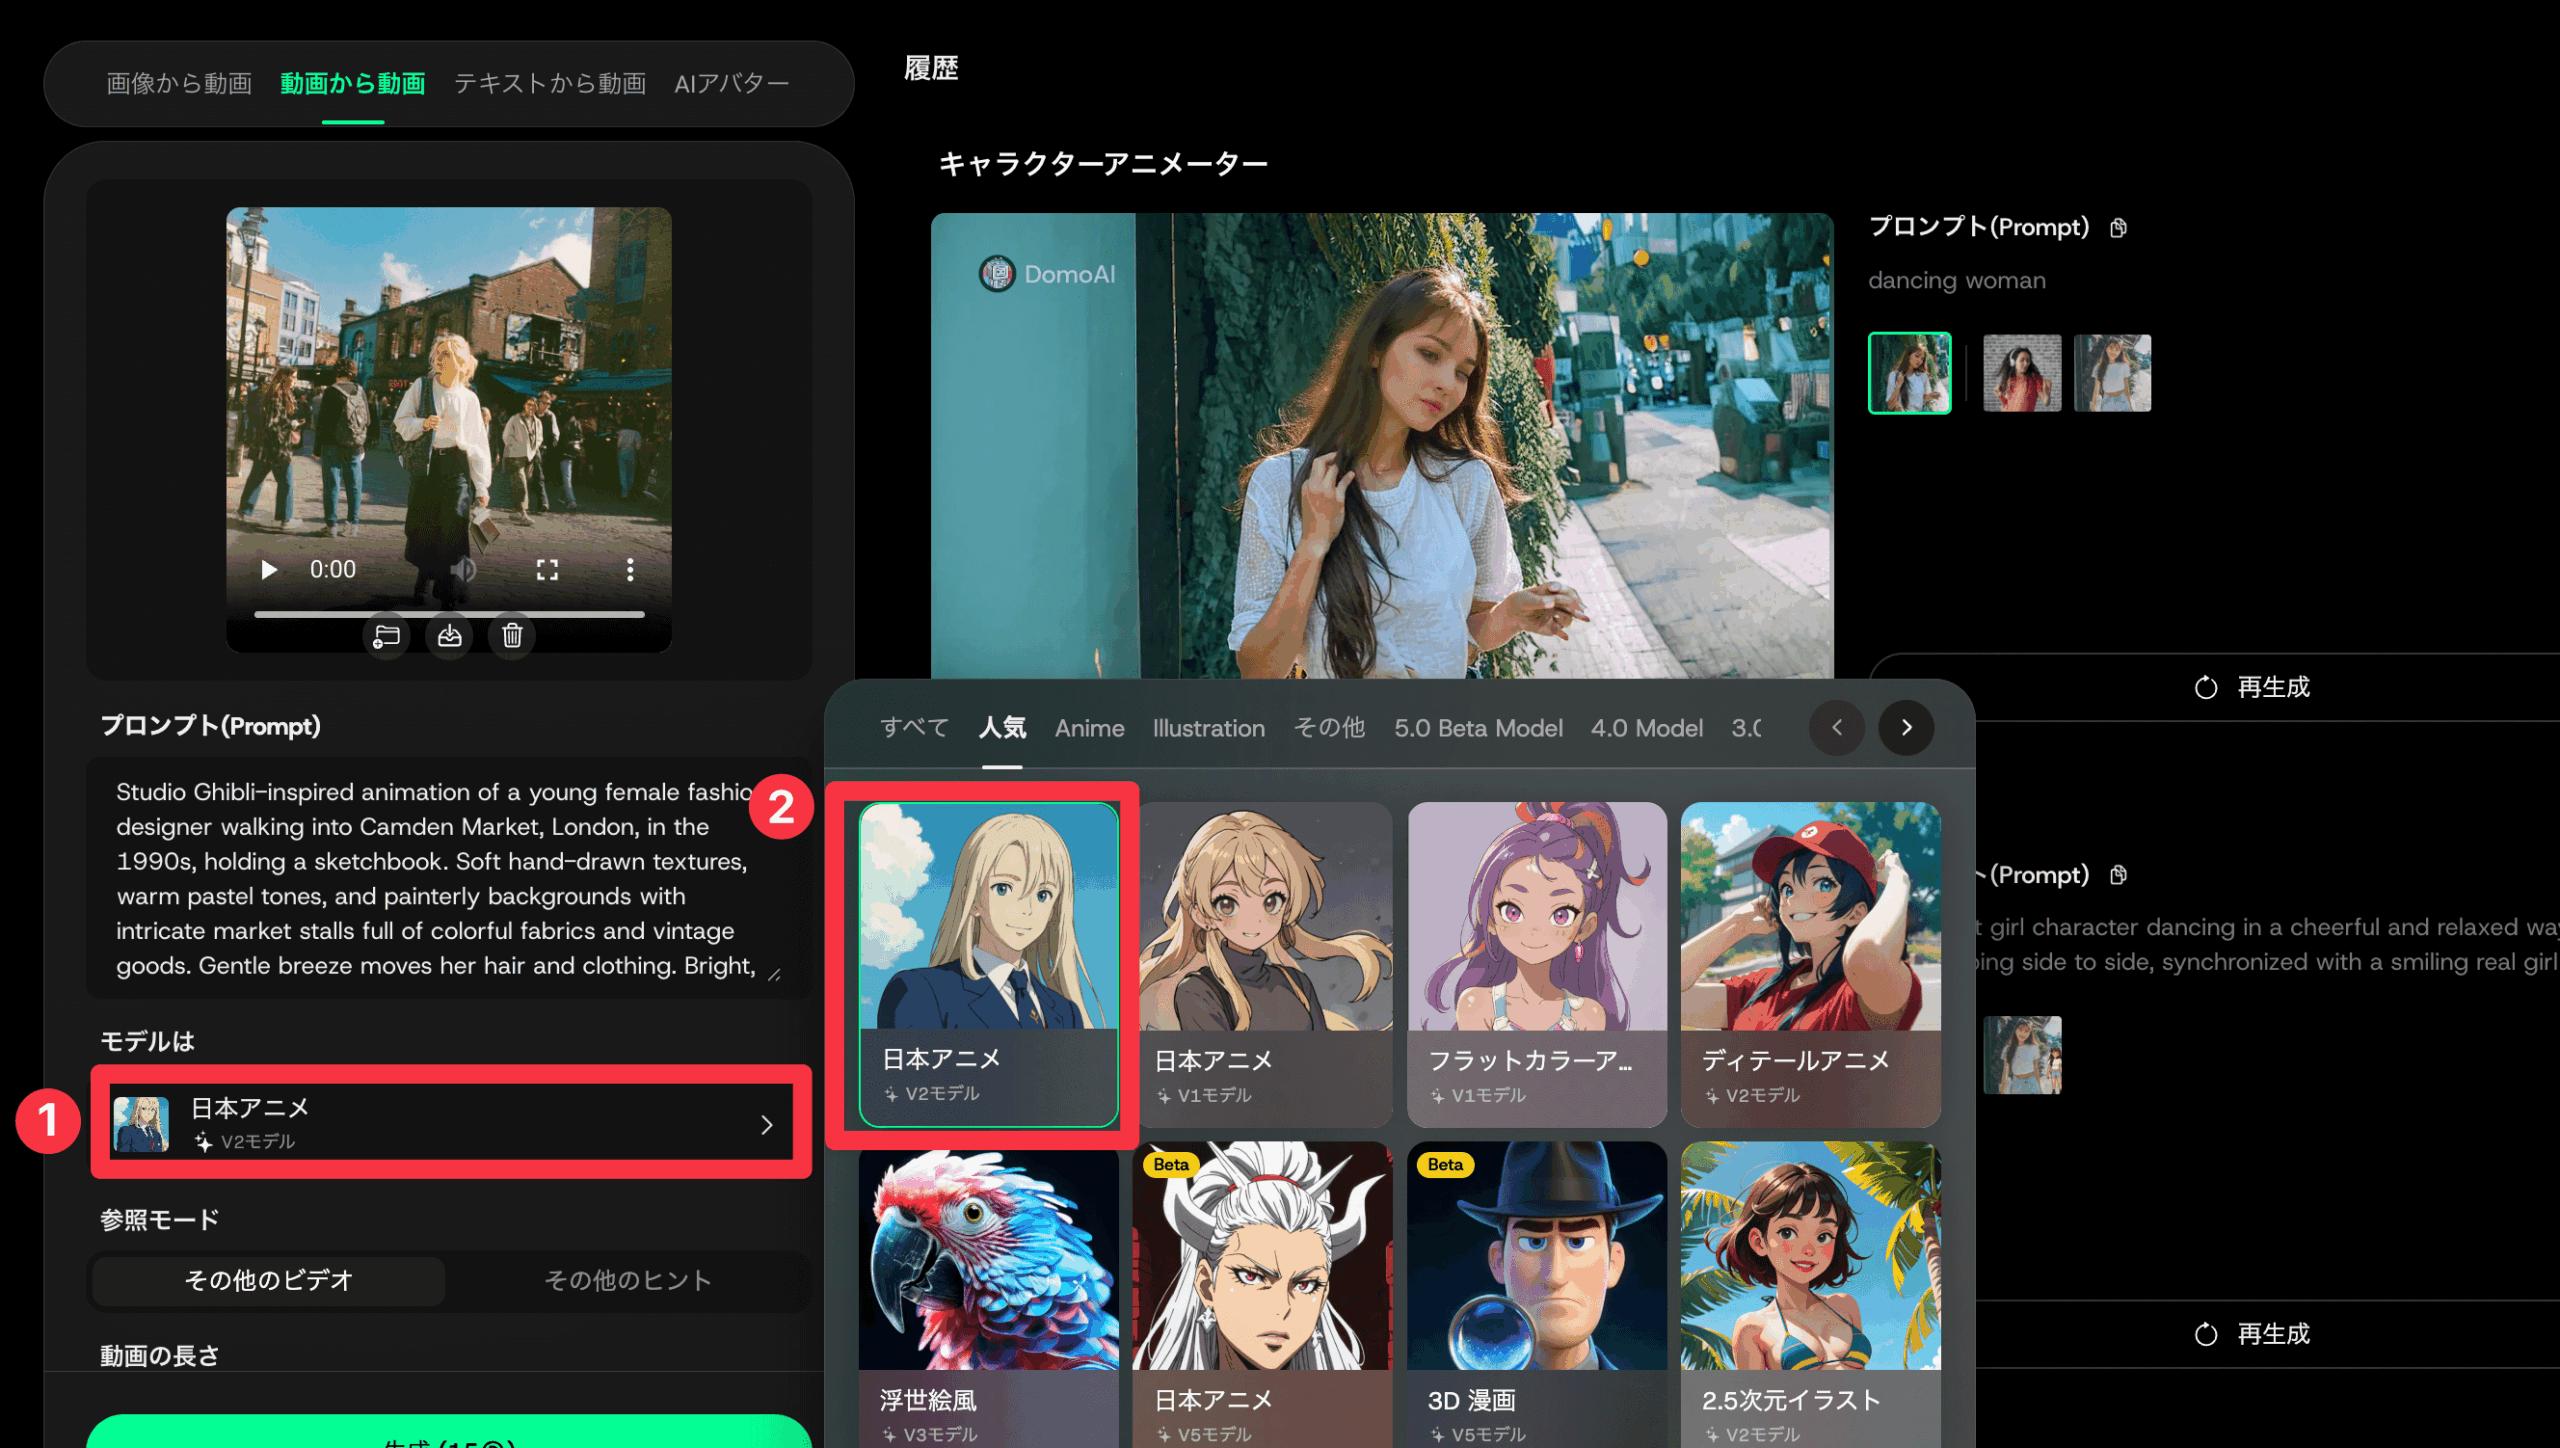This screenshot has height=1448, width=2560.
Task: Open the 日本アニメ V2 model selector
Action: click(x=450, y=1123)
